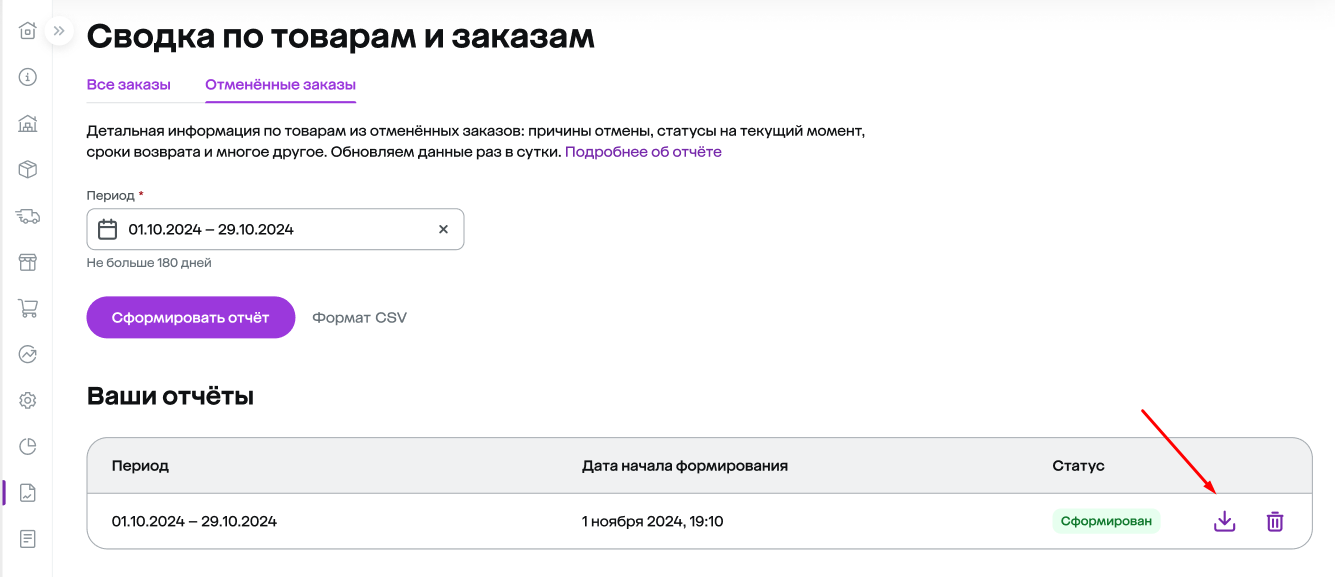1335x577 pixels.
Task: Download the generated report
Action: tap(1225, 521)
